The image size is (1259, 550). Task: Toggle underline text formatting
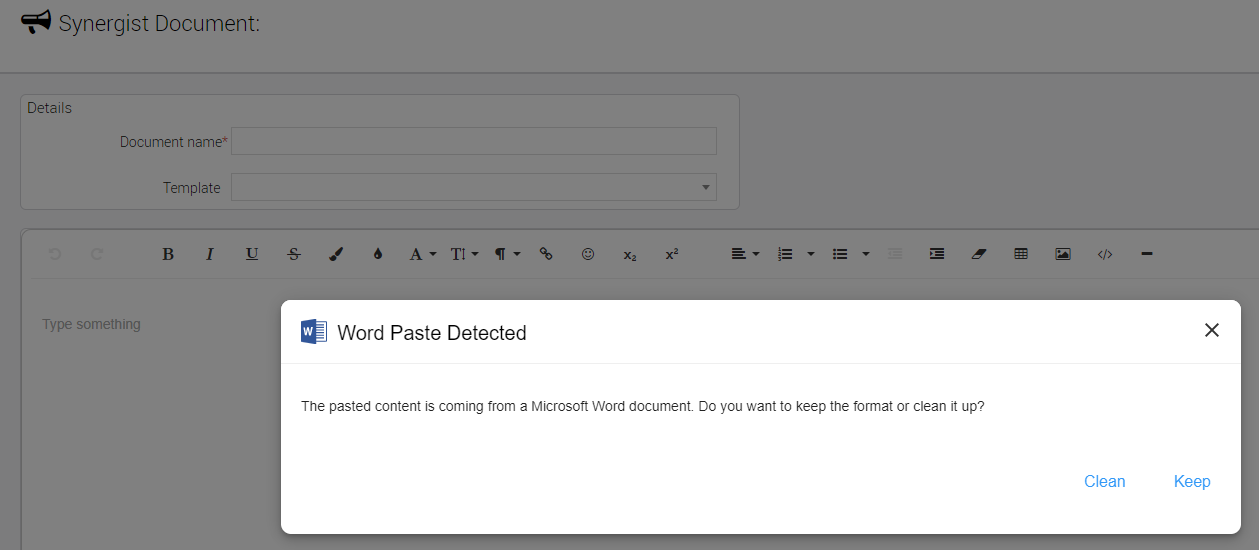pos(252,254)
